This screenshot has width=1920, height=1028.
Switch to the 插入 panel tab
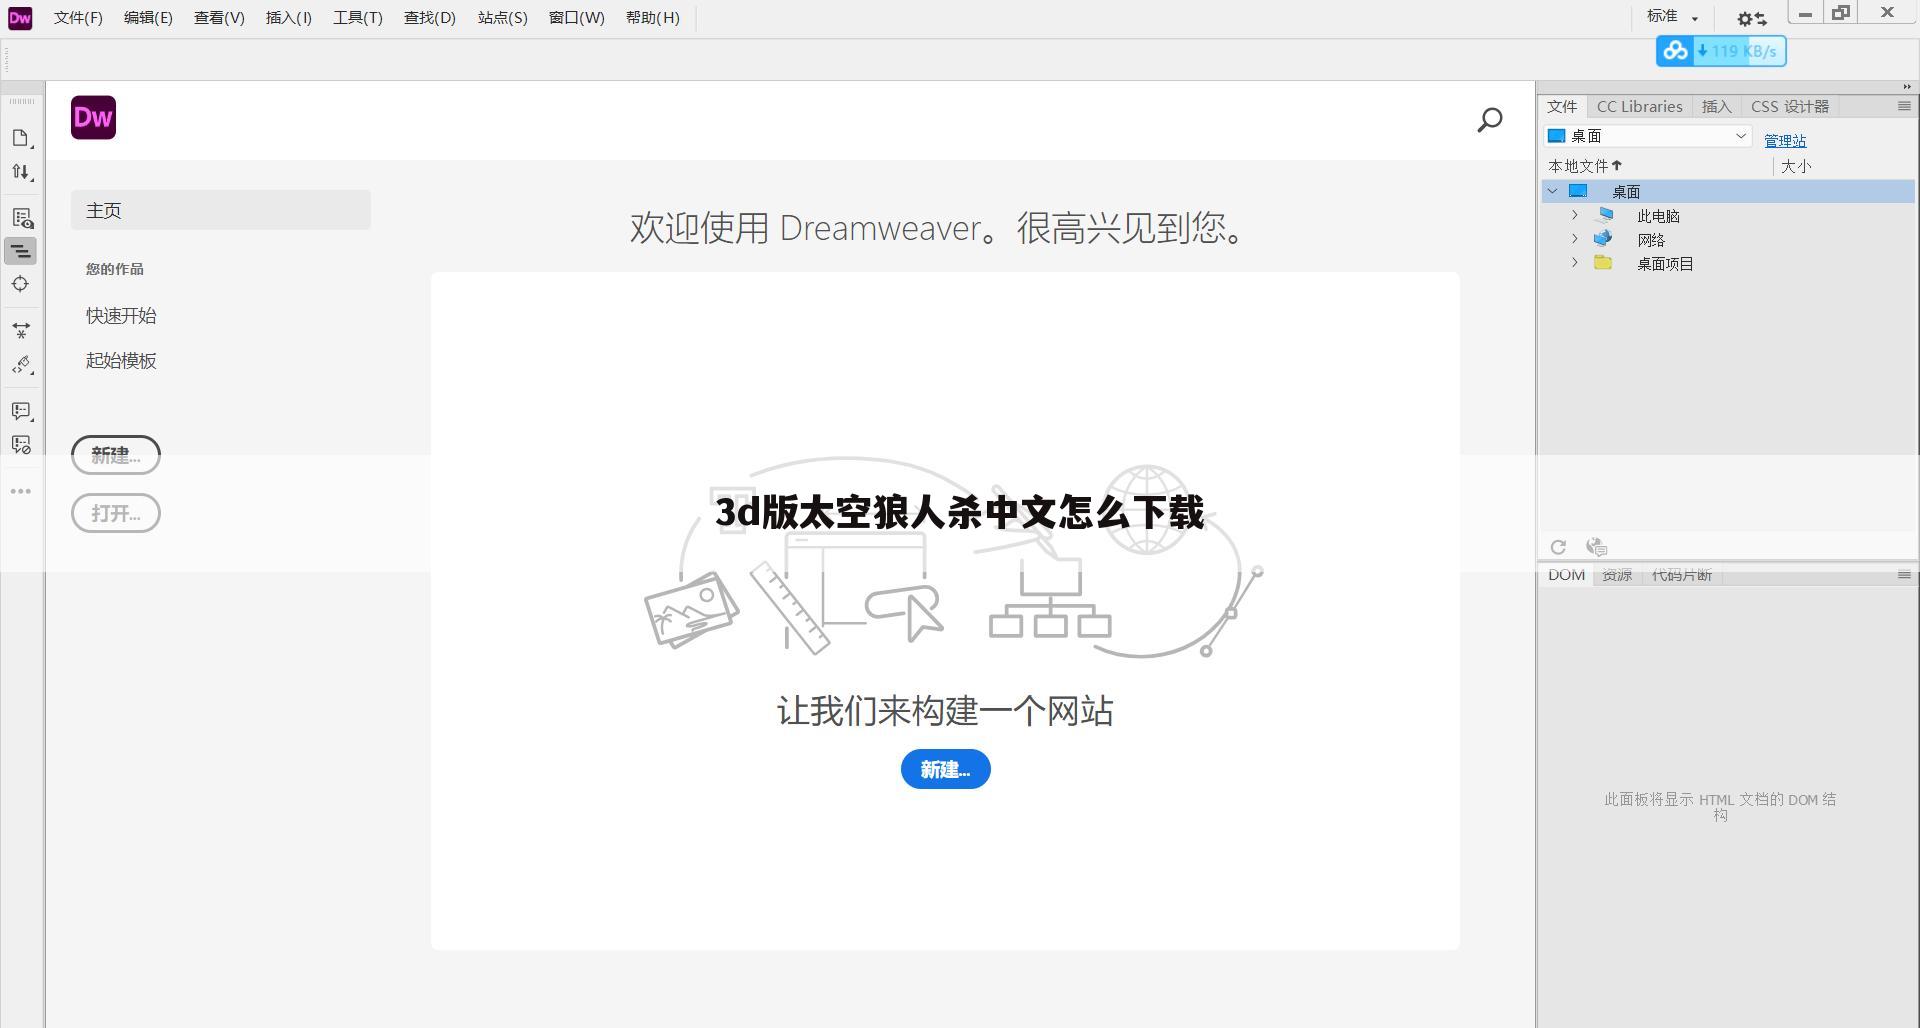tap(1716, 106)
